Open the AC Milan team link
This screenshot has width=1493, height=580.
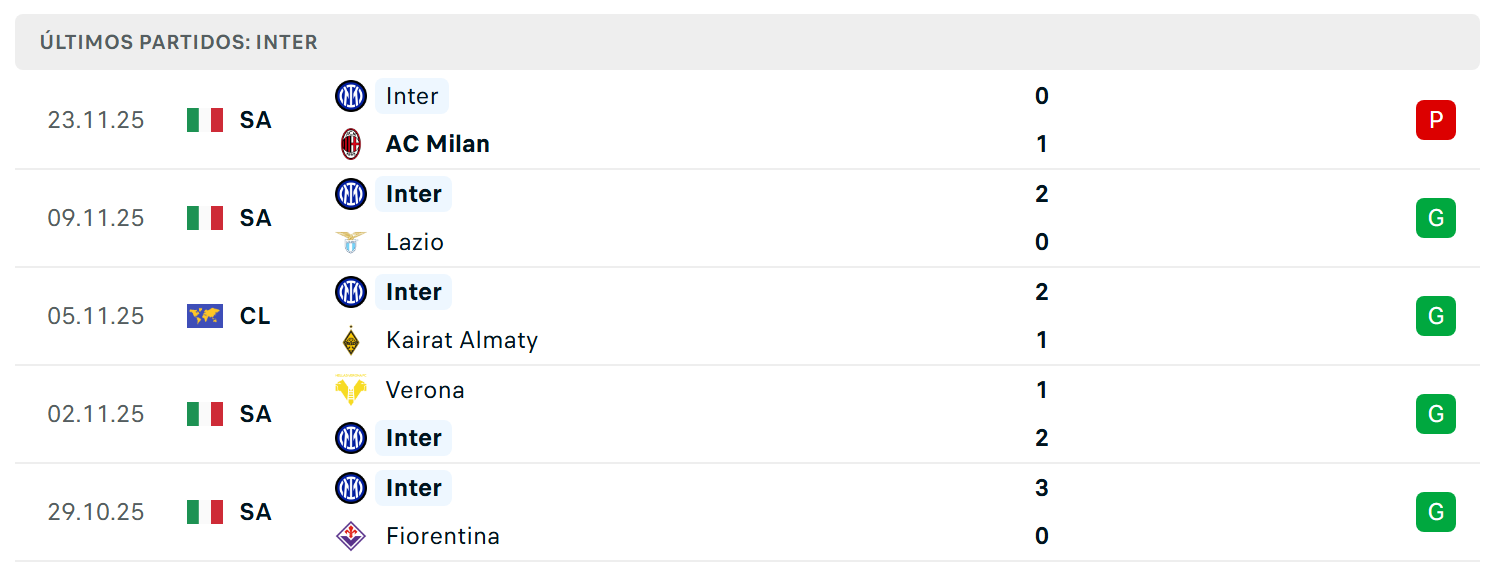pyautogui.click(x=438, y=144)
